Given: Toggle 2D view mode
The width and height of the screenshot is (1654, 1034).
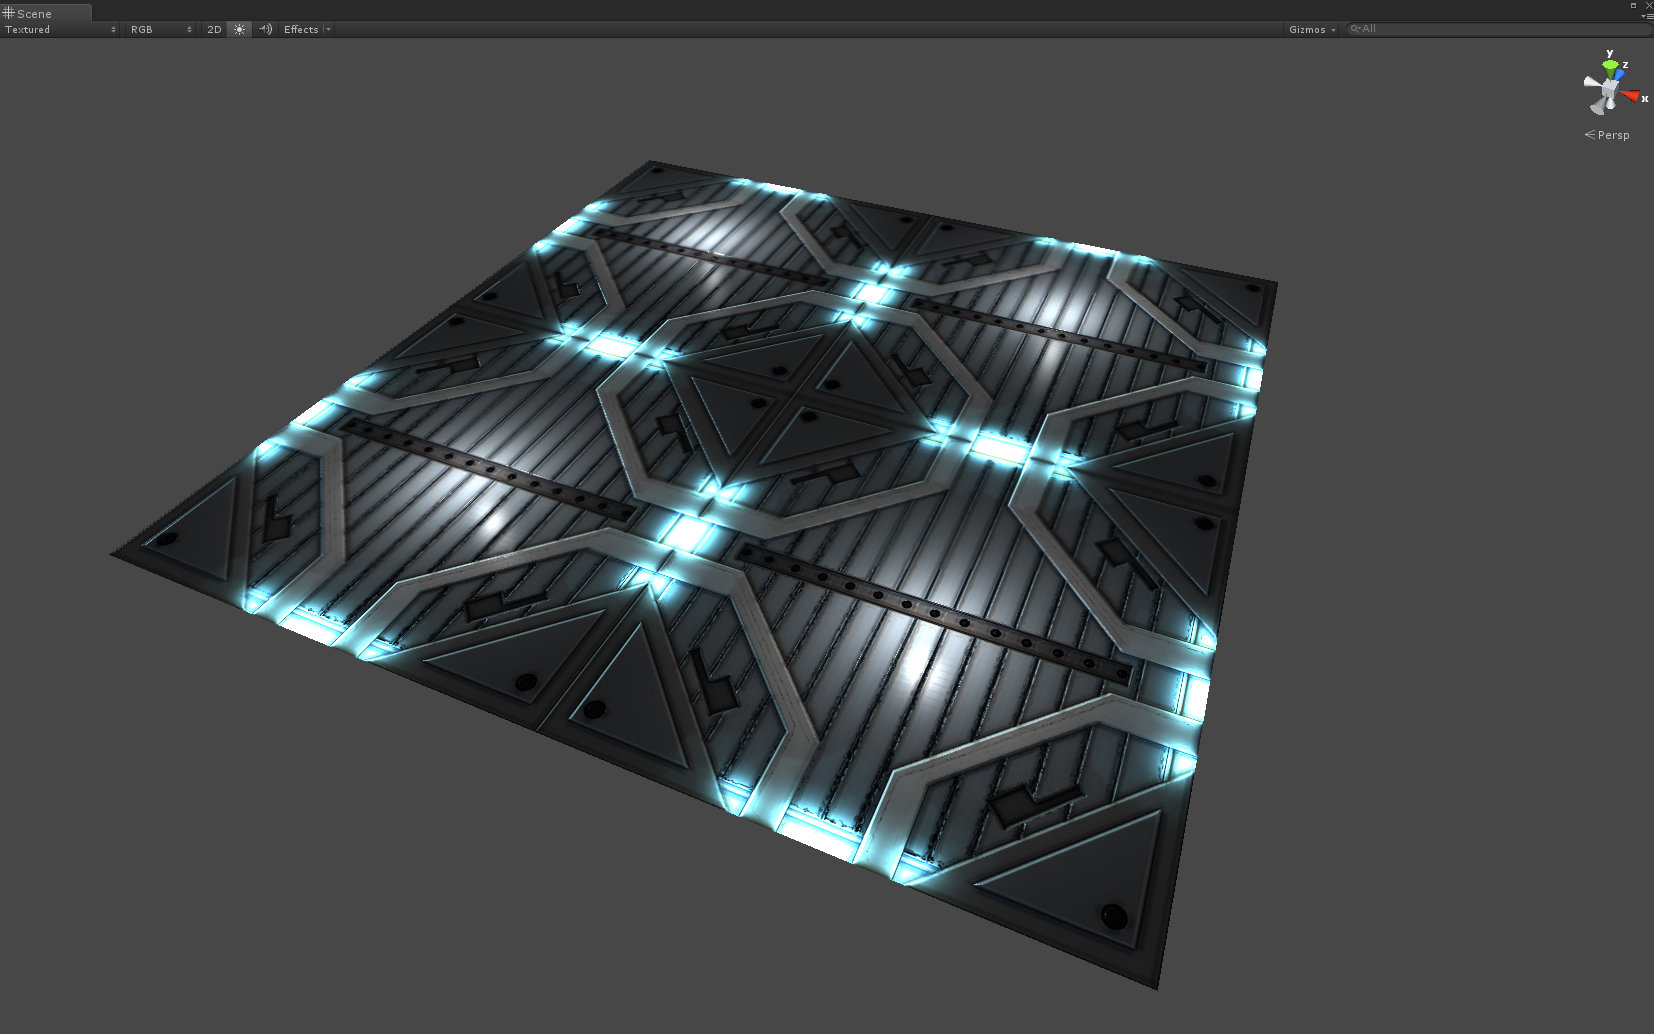Looking at the screenshot, I should pos(213,29).
